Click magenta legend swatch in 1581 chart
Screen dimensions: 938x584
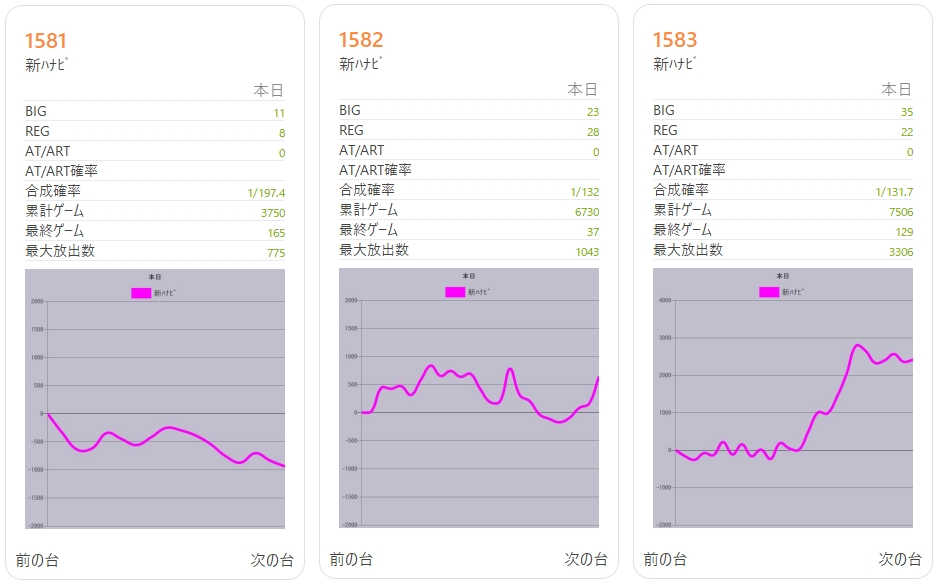(140, 293)
